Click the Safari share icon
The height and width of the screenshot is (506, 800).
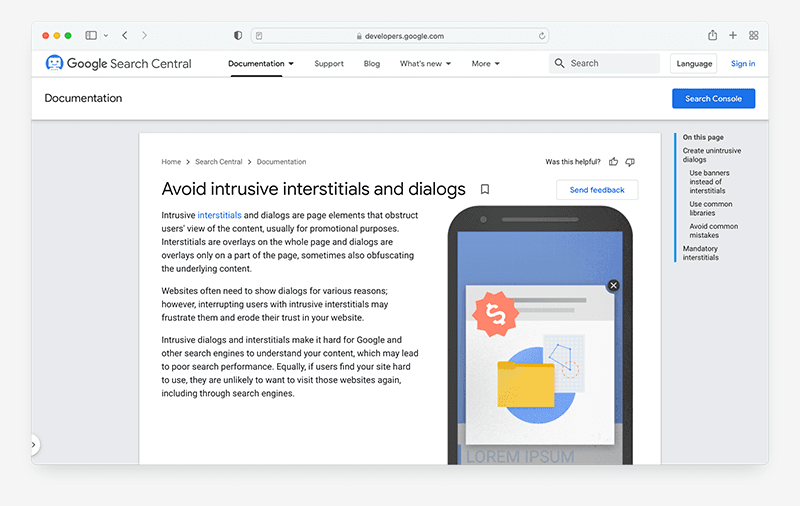tap(713, 35)
